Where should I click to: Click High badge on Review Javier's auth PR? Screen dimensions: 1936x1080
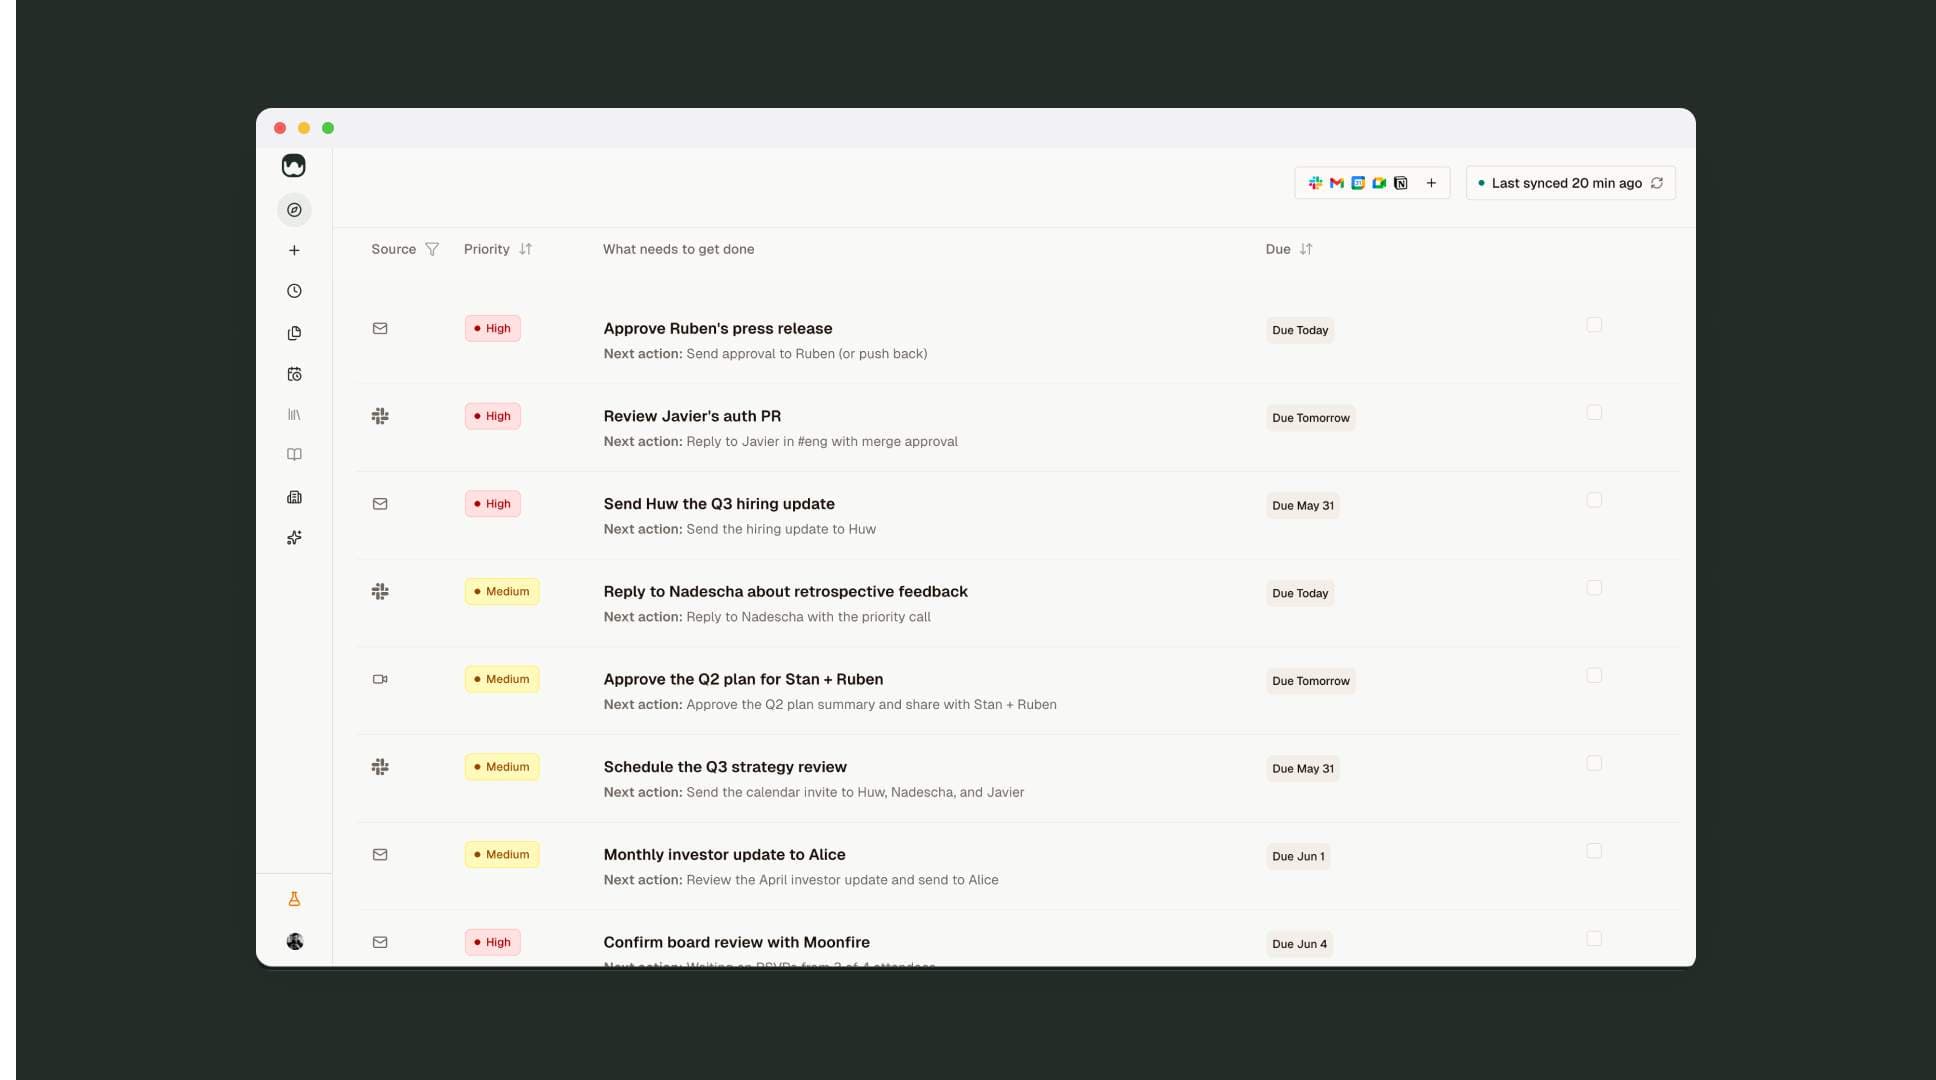point(492,416)
